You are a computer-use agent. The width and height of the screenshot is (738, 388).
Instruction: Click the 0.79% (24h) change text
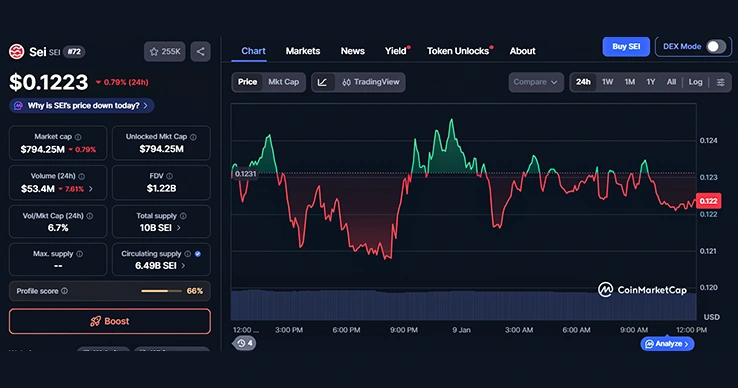click(126, 82)
